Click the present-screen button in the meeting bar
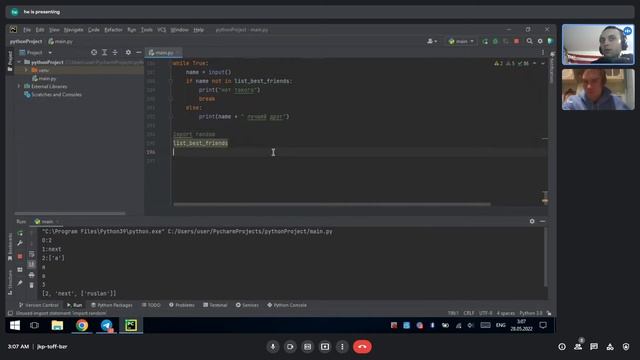 (x=325, y=347)
